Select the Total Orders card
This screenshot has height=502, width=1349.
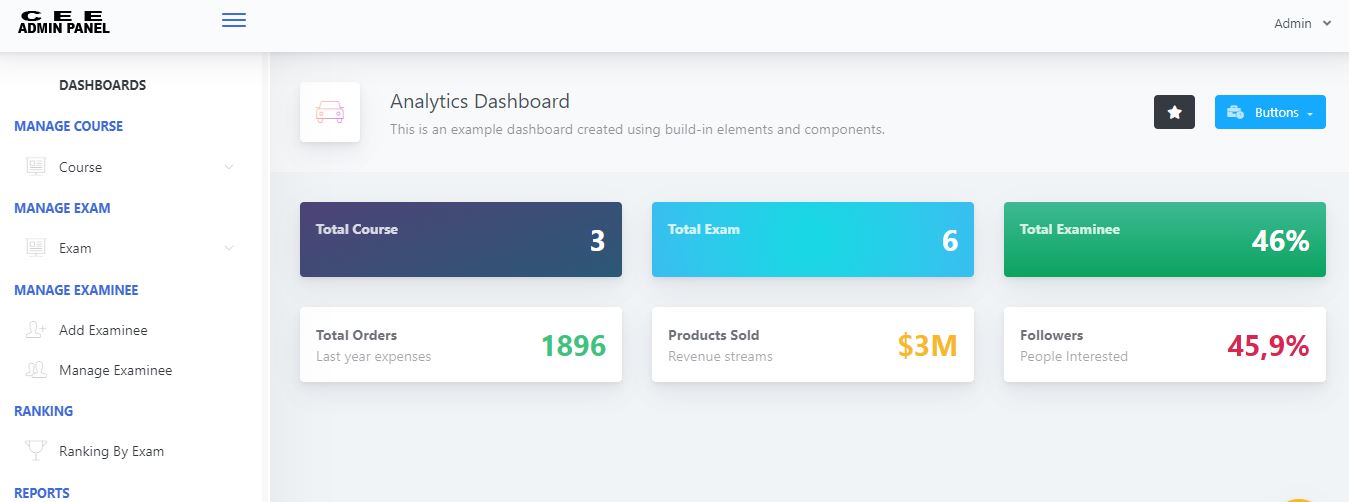pos(461,344)
